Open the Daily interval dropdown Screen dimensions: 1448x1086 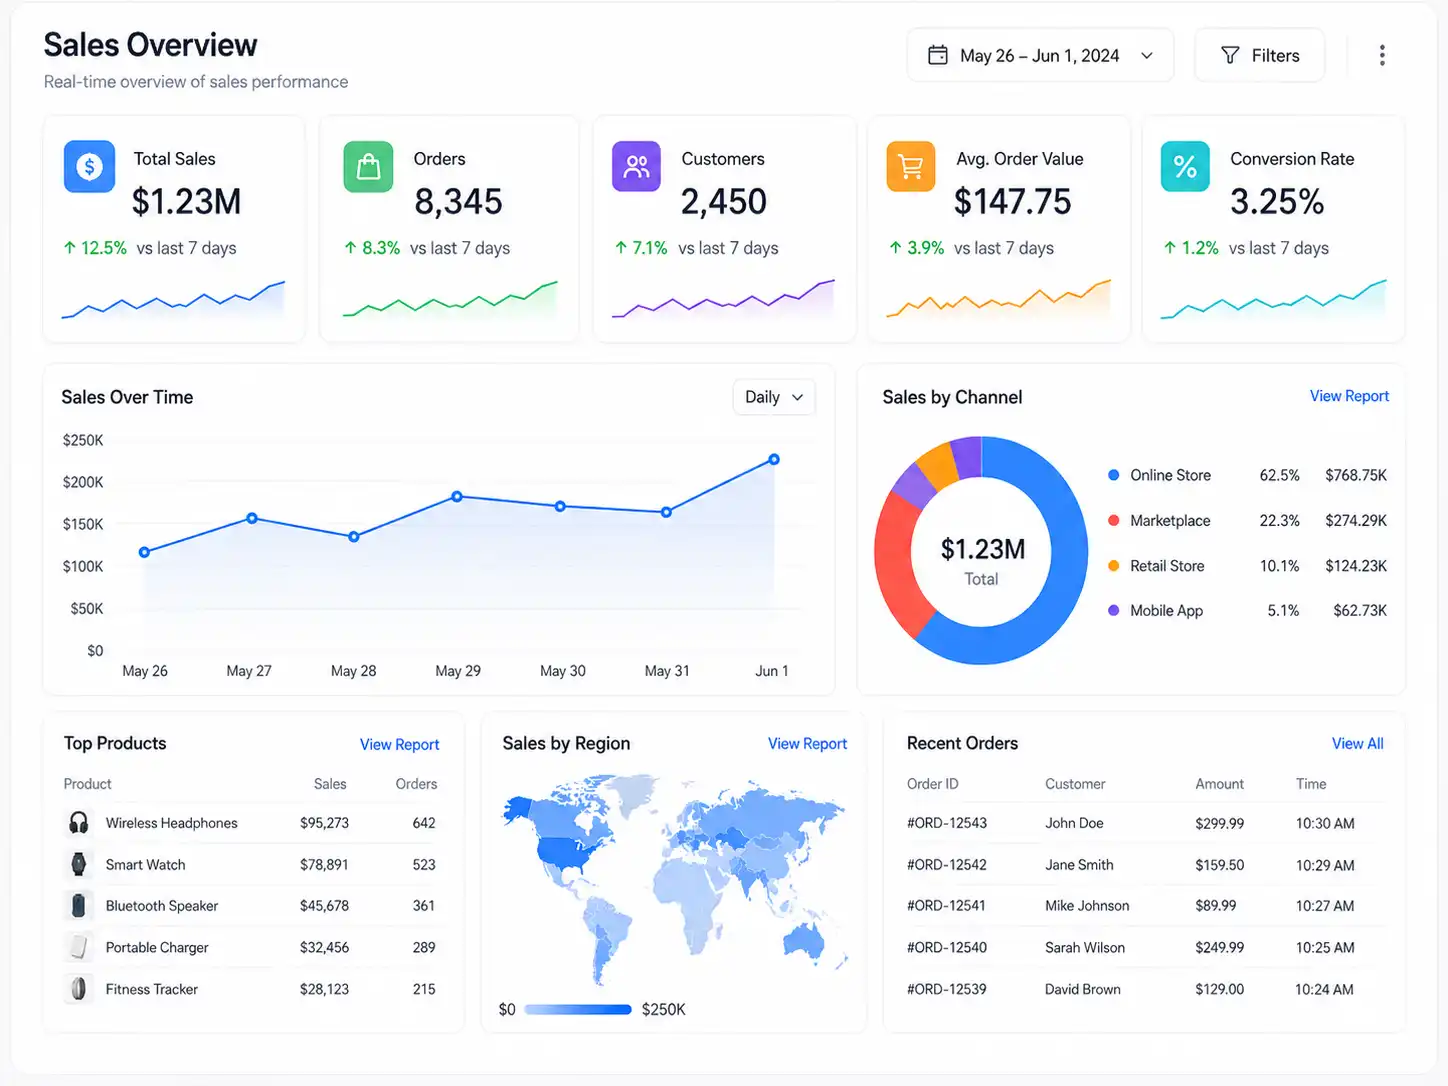coord(774,397)
